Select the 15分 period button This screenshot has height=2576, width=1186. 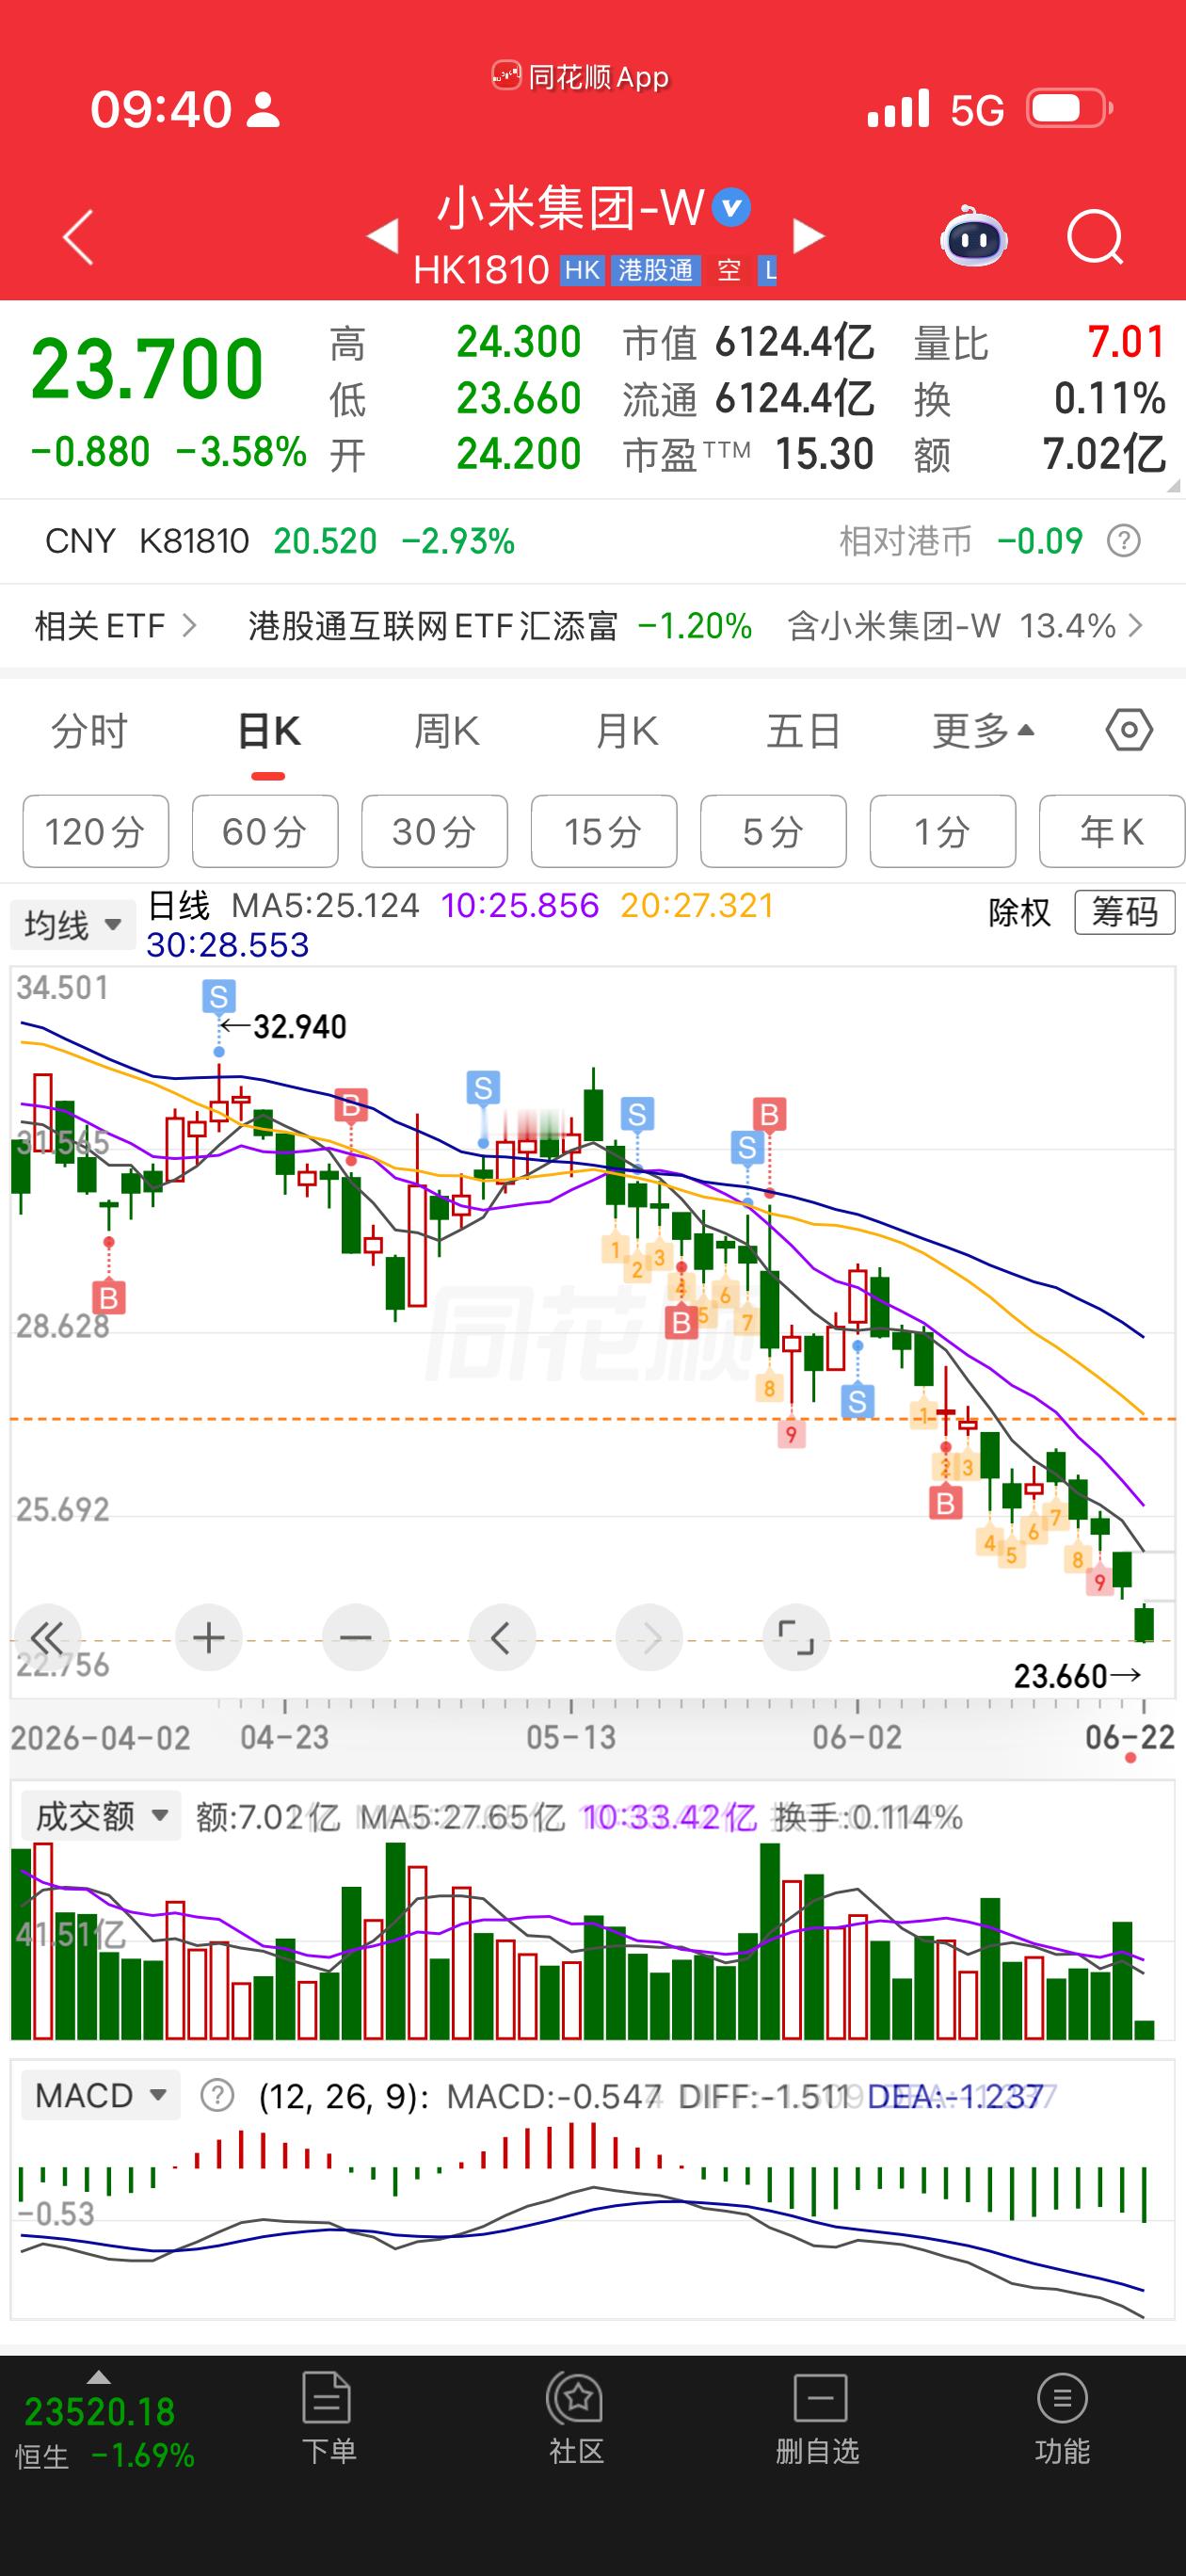[x=604, y=831]
